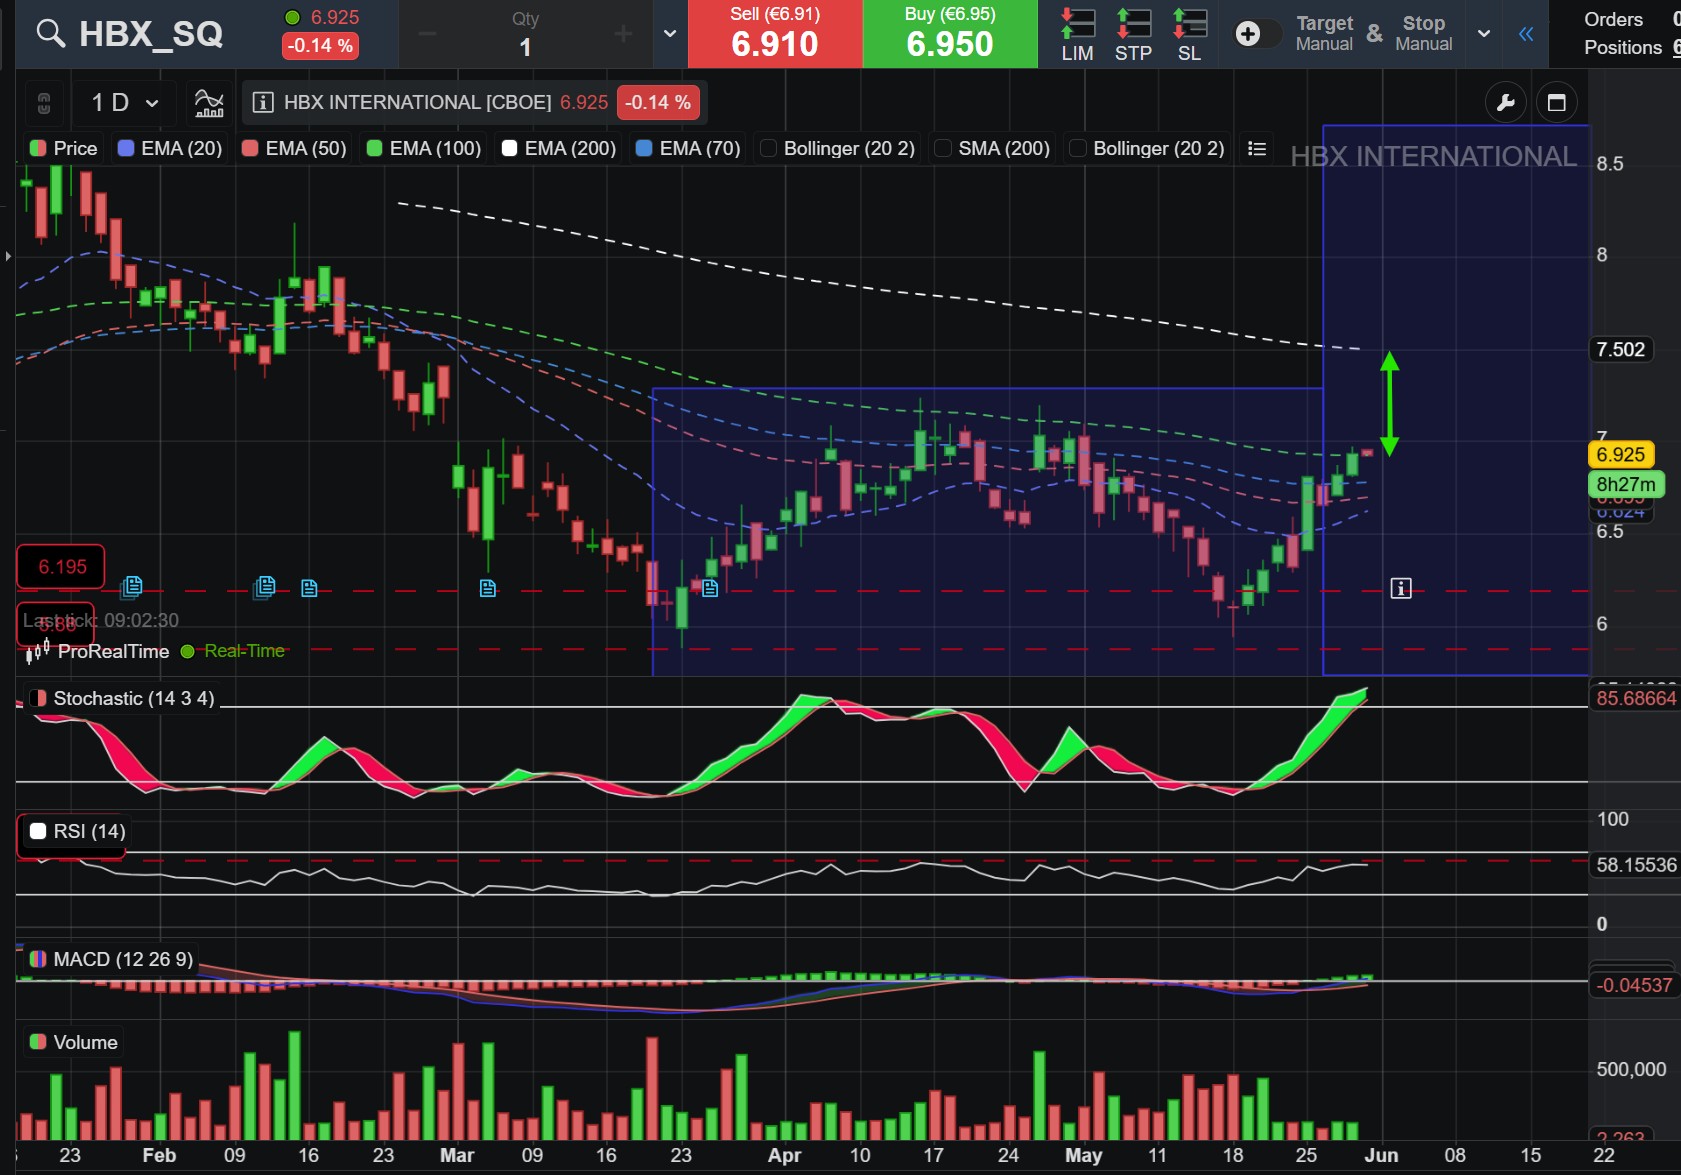1681x1175 pixels.
Task: Click the indicator list icon after Bollinger
Action: pyautogui.click(x=1257, y=148)
